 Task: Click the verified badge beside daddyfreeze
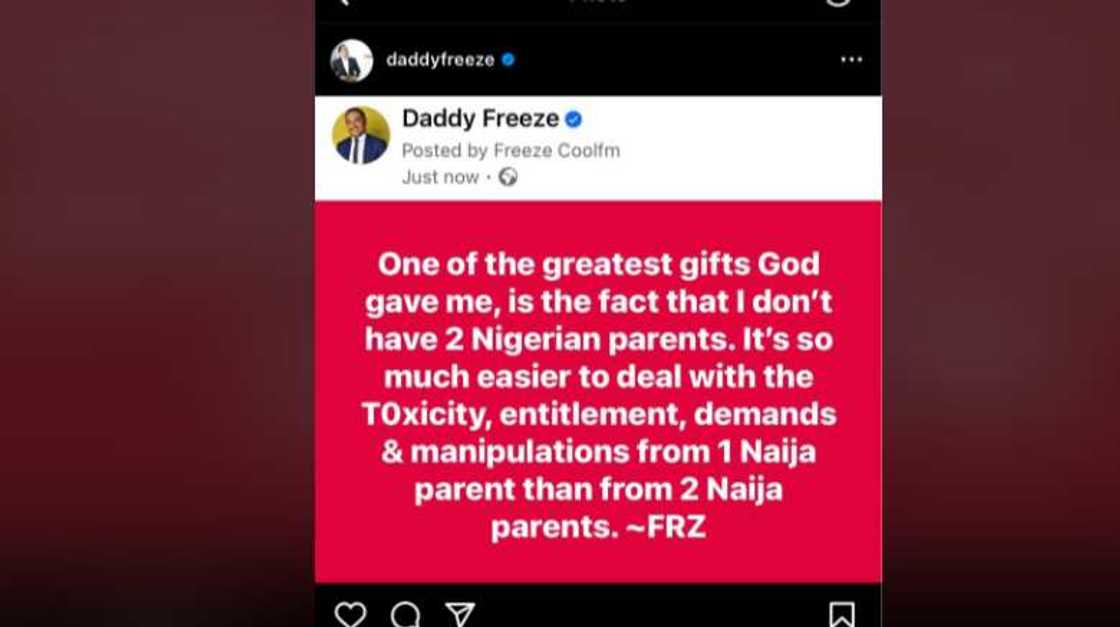click(x=508, y=60)
